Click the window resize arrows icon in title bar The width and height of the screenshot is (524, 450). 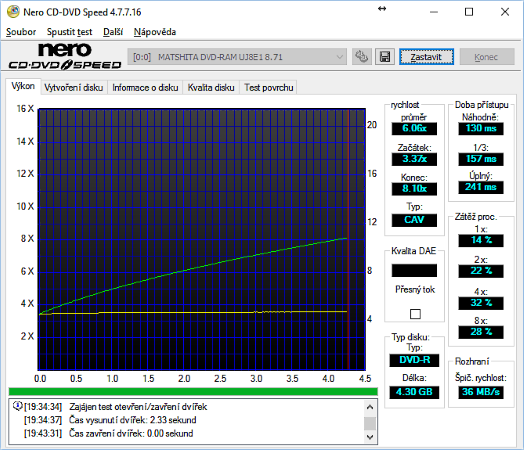click(x=382, y=9)
